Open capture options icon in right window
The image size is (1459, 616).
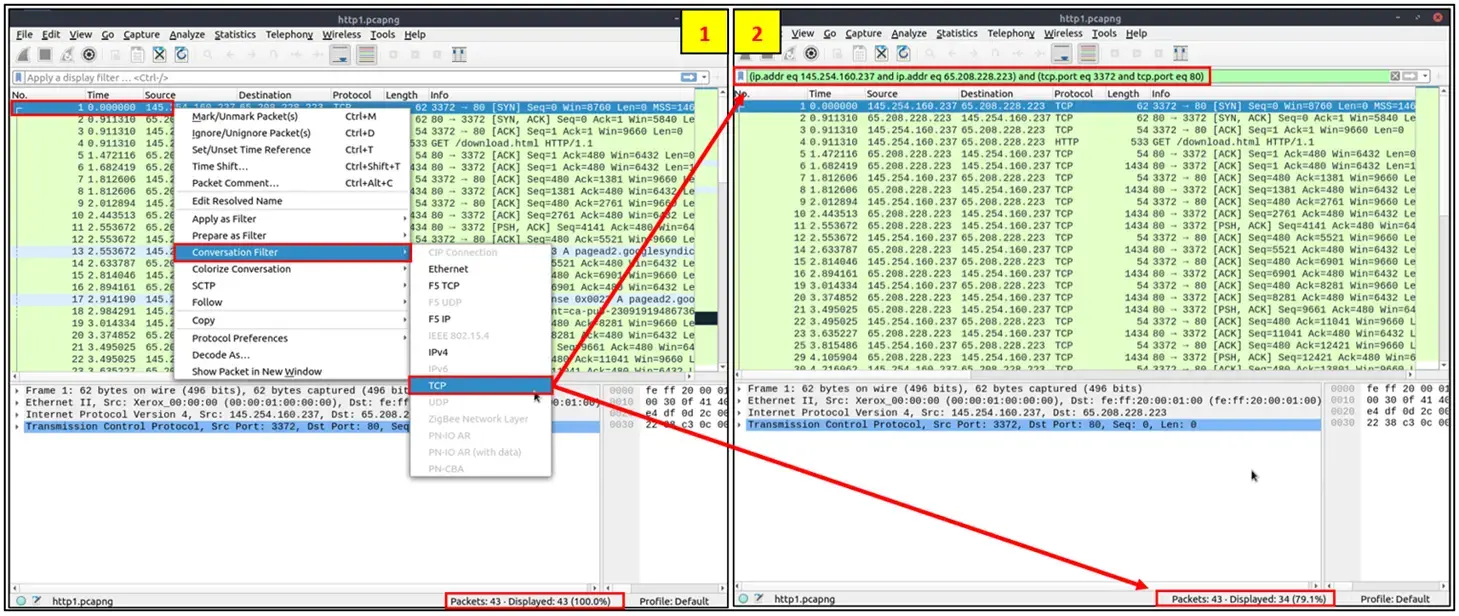[x=811, y=54]
